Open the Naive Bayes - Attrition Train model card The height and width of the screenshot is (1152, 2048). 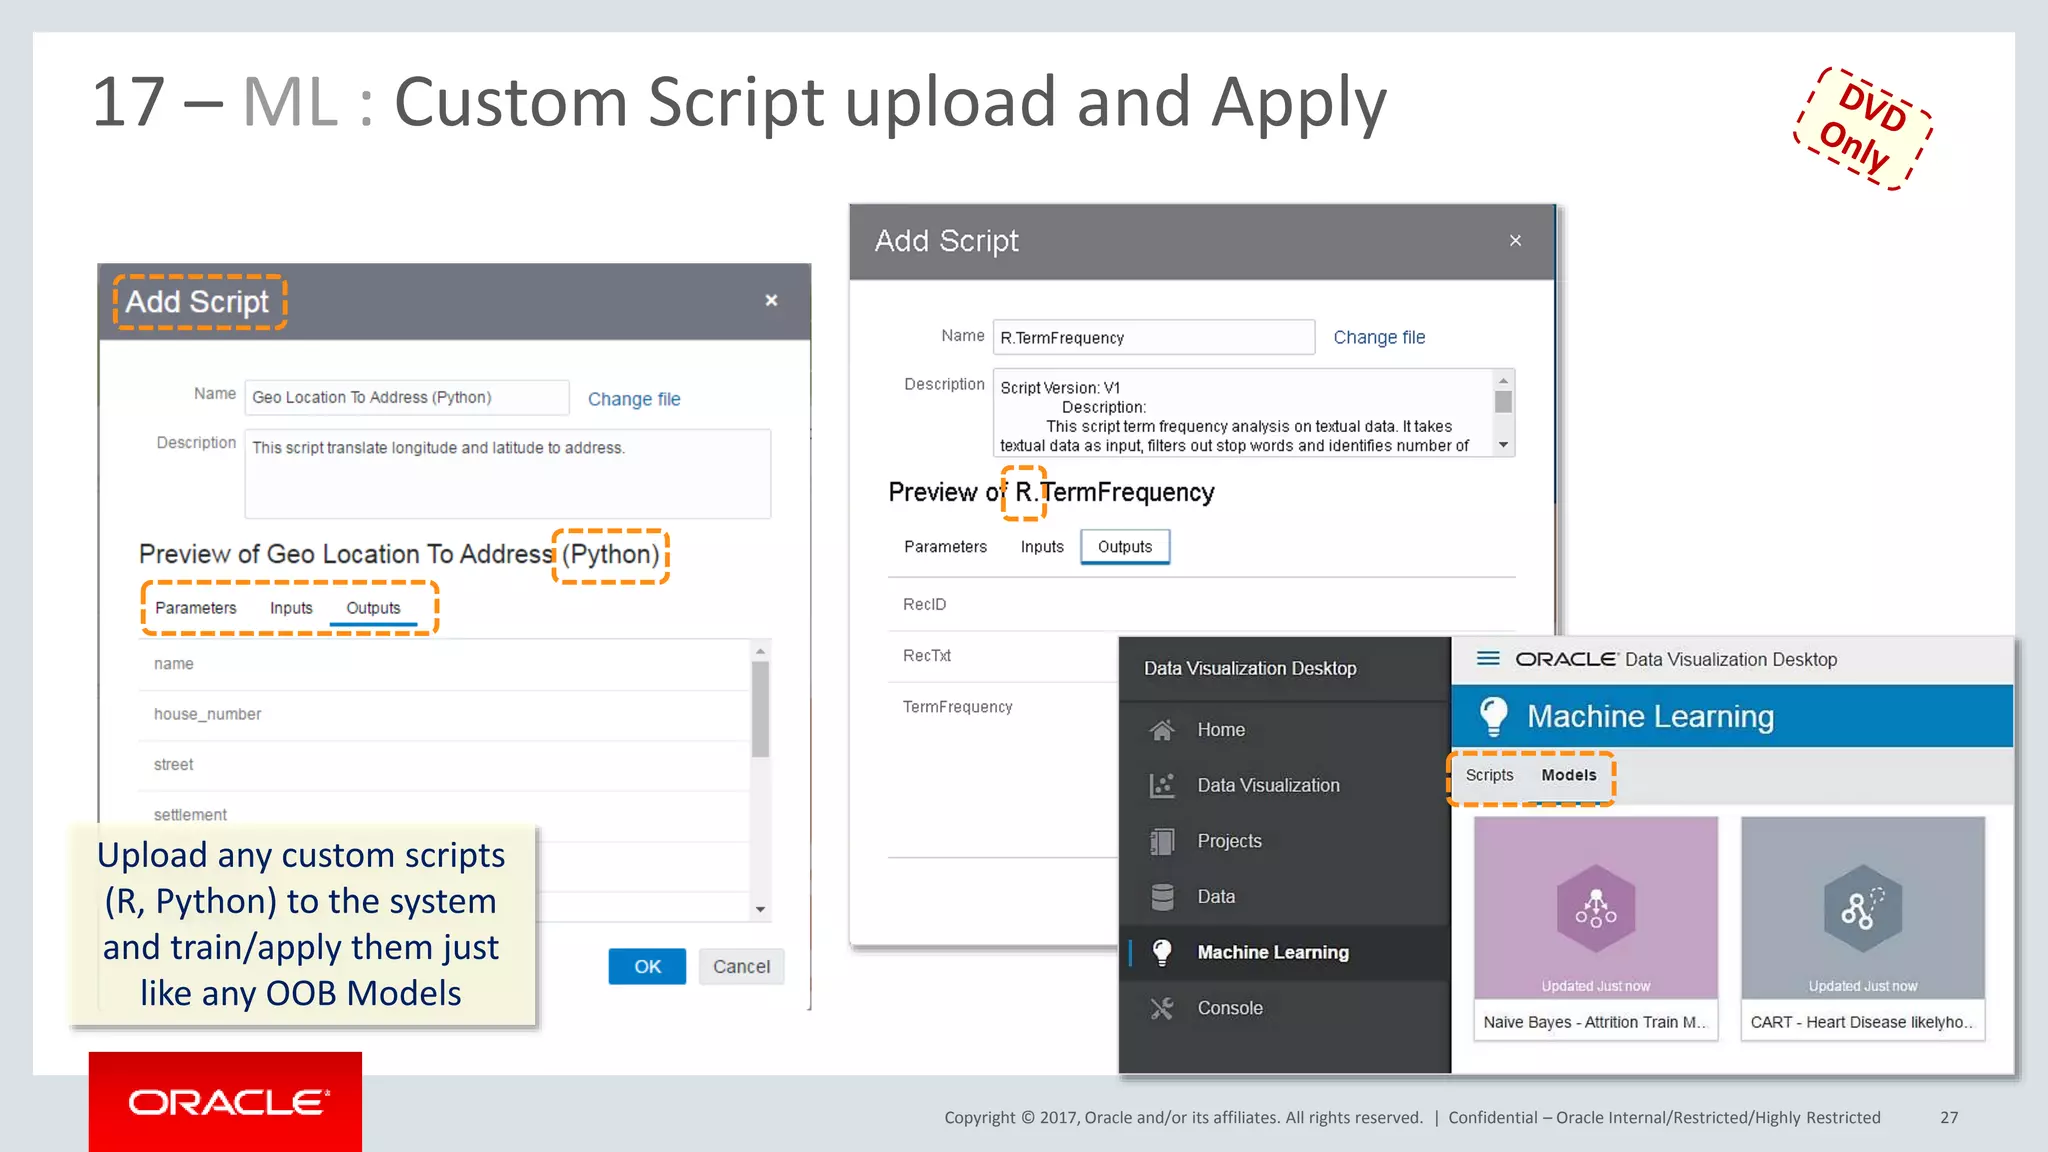point(1596,929)
